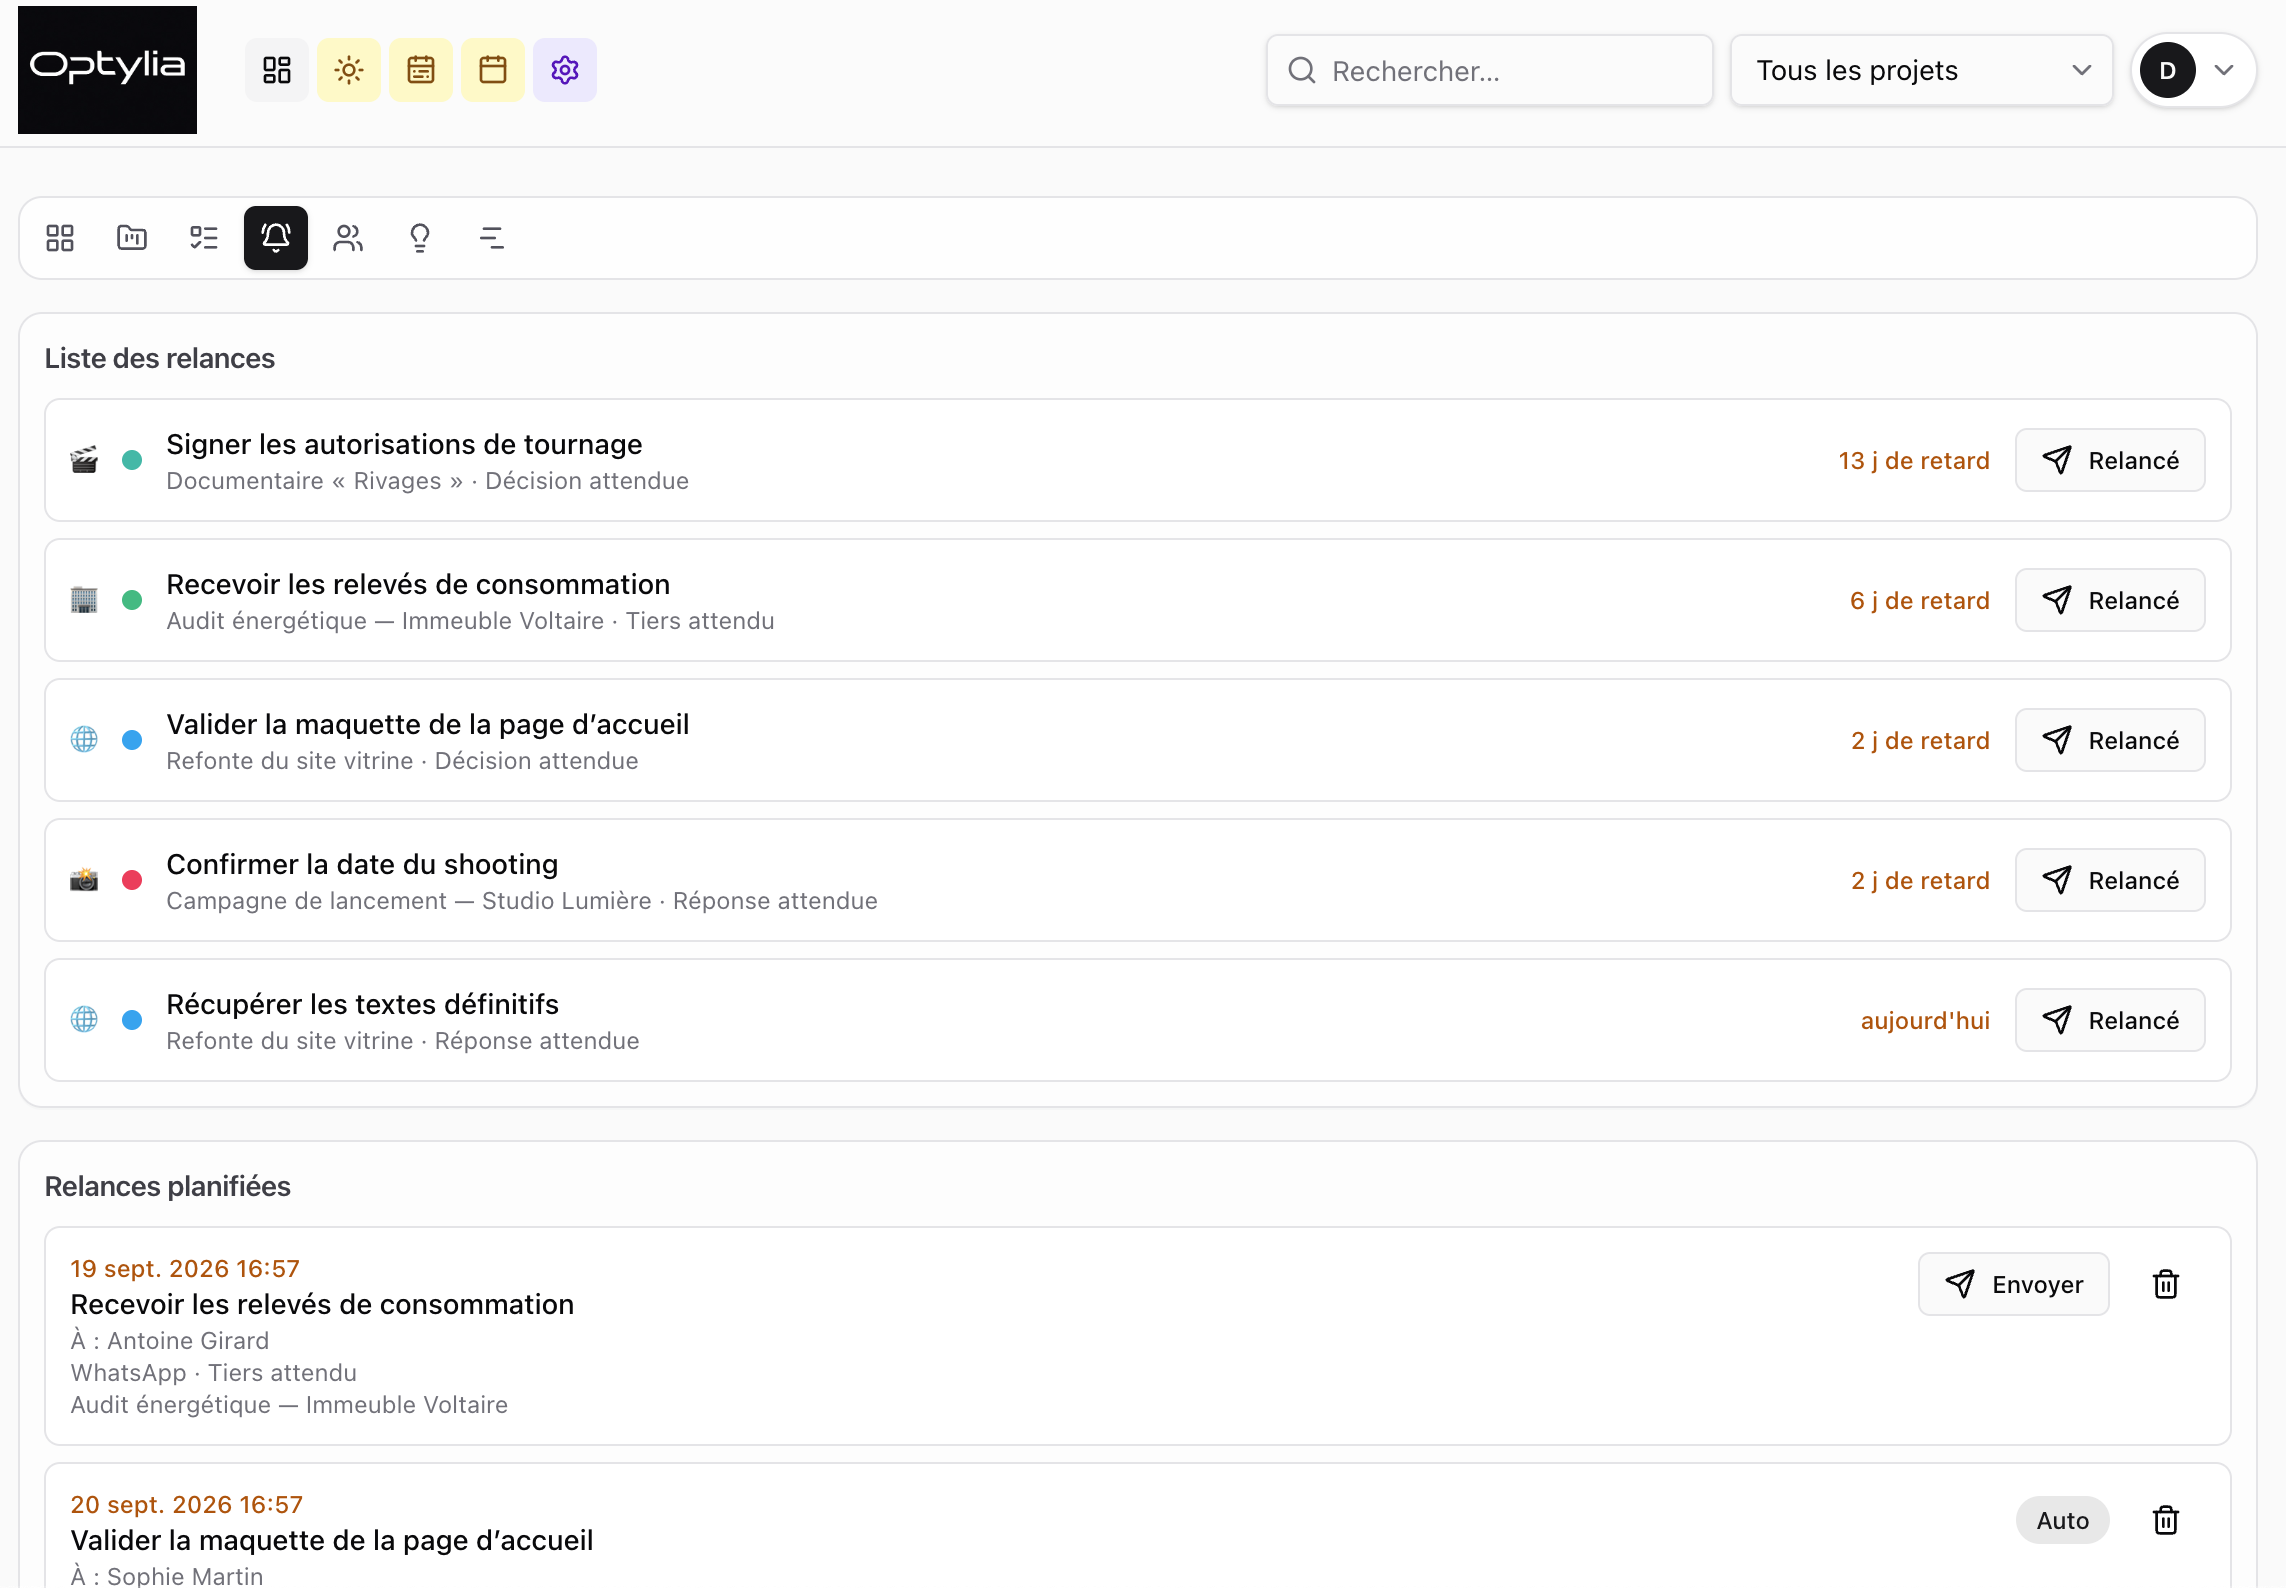Open the yellow month calendar icon
The width and height of the screenshot is (2286, 1588).
click(x=493, y=70)
